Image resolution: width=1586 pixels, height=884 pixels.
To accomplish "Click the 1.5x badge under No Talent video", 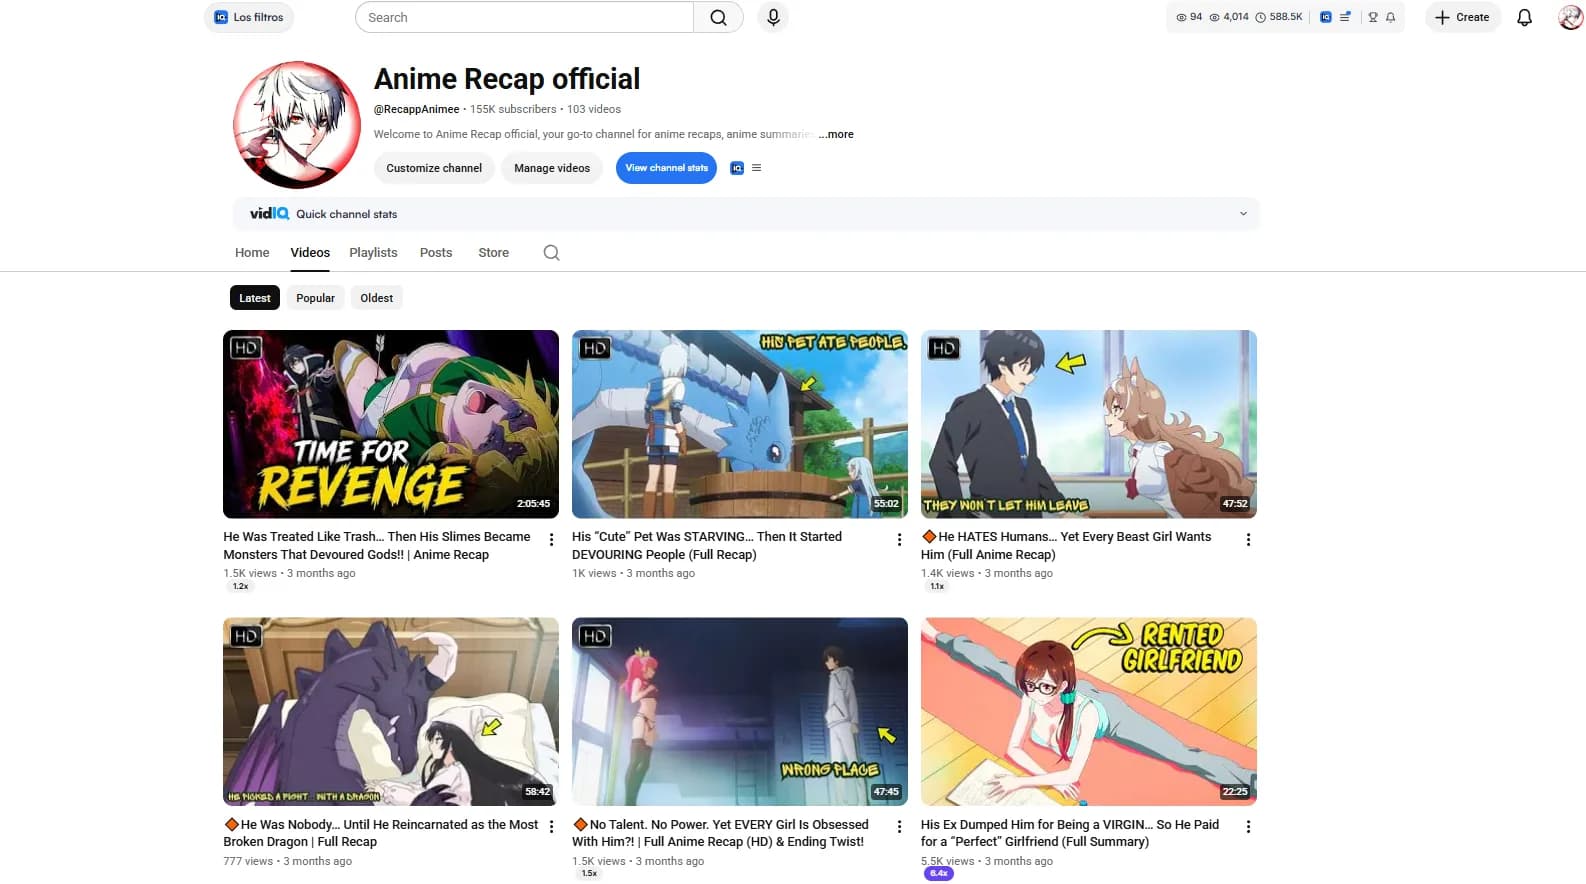I will point(589,874).
